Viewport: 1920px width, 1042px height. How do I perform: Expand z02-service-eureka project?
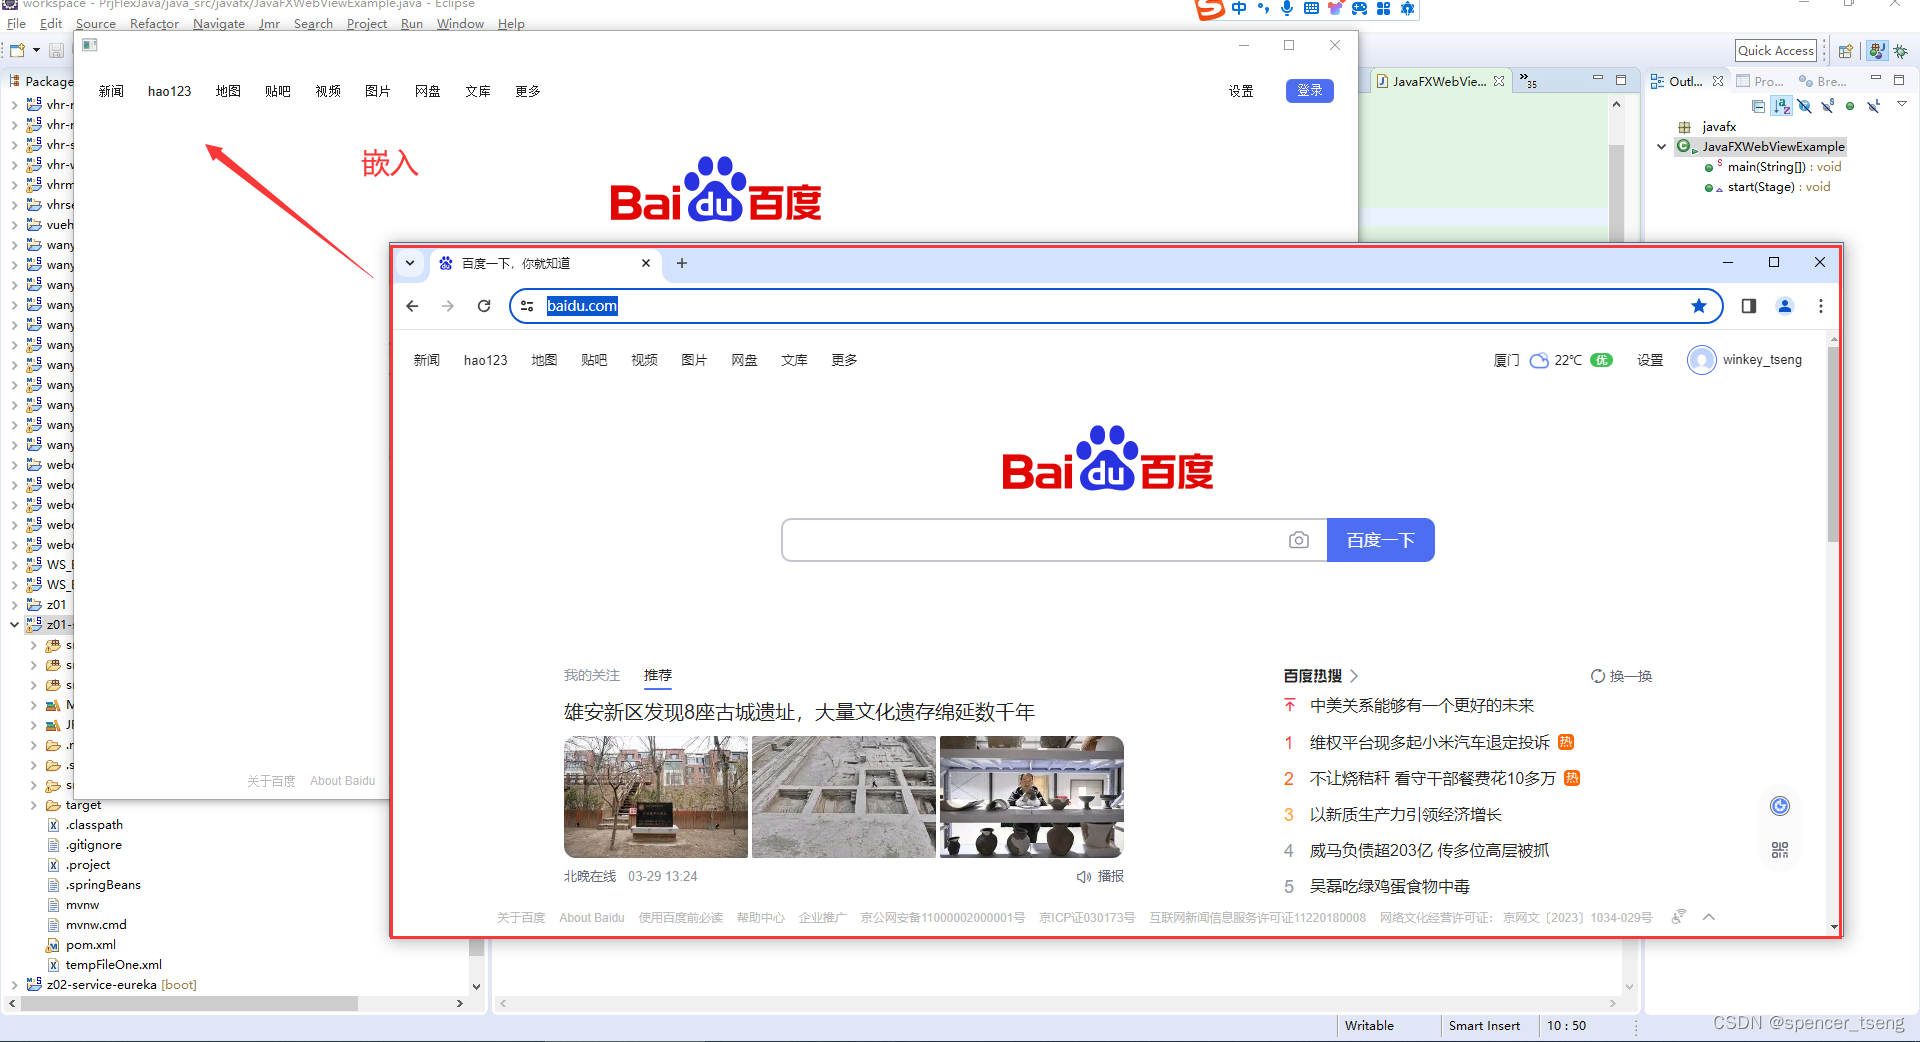tap(14, 985)
